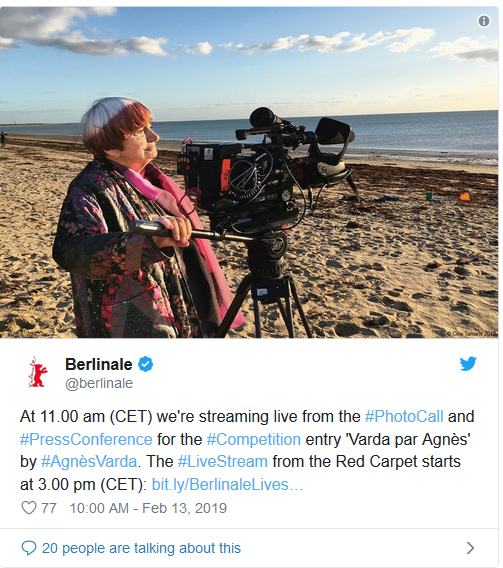Open '20 people are talking about this'
503x568 pixels.
tap(141, 548)
